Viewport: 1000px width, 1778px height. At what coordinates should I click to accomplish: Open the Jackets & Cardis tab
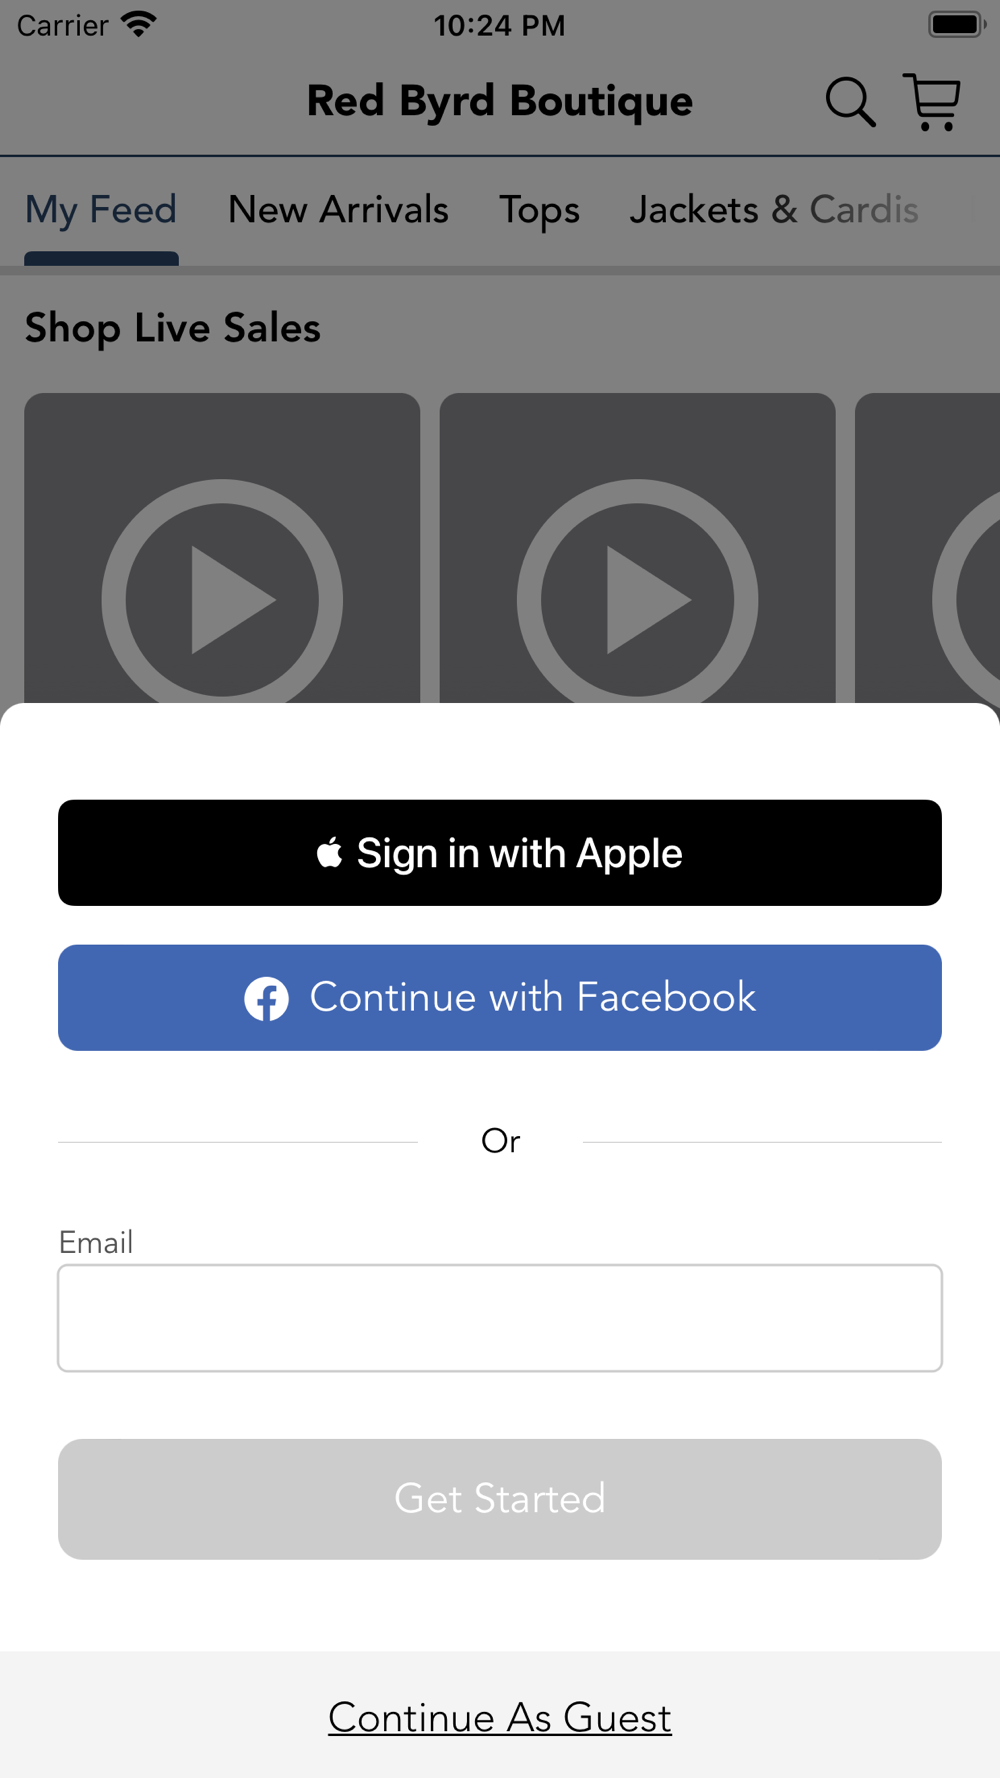774,210
